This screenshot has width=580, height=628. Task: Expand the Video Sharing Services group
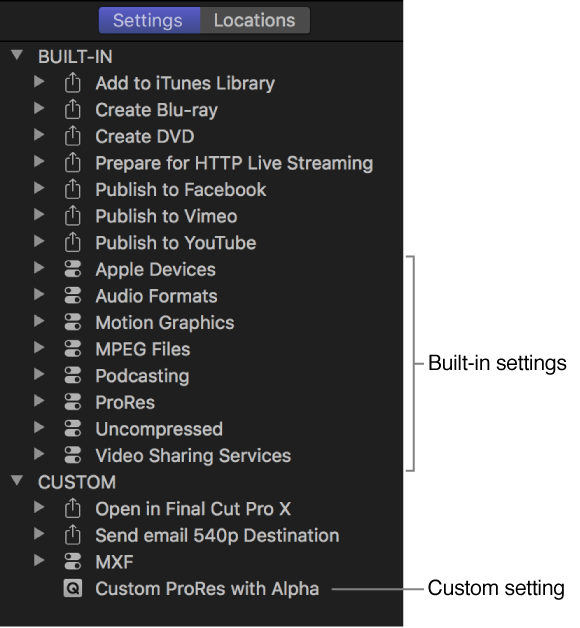point(39,454)
